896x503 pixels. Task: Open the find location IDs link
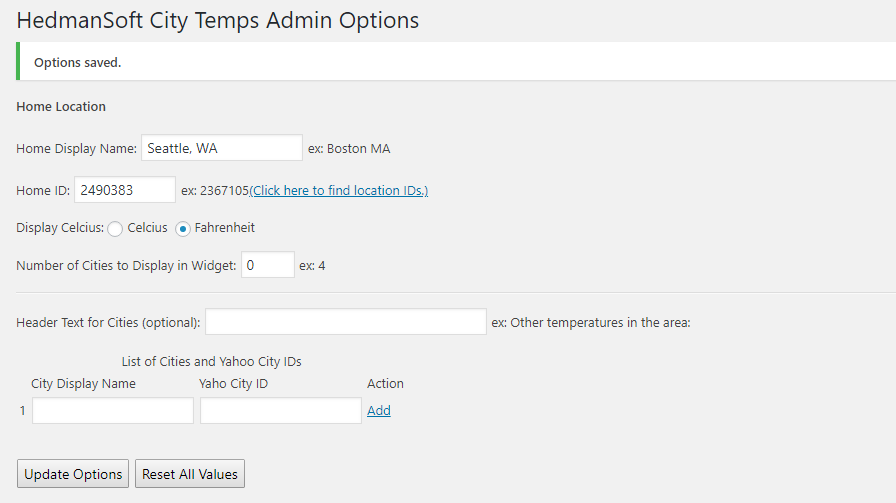[x=339, y=190]
